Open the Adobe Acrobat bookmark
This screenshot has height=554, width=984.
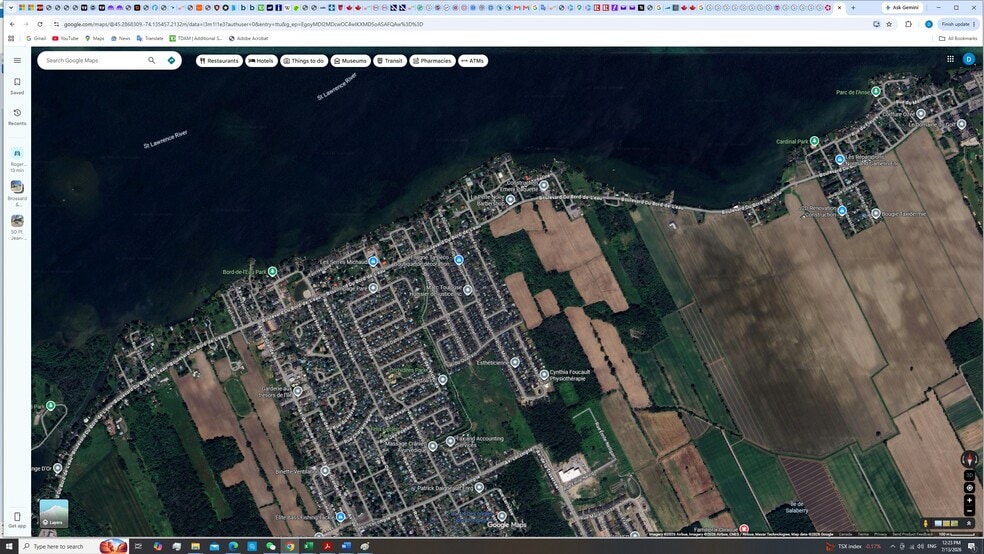click(x=249, y=38)
